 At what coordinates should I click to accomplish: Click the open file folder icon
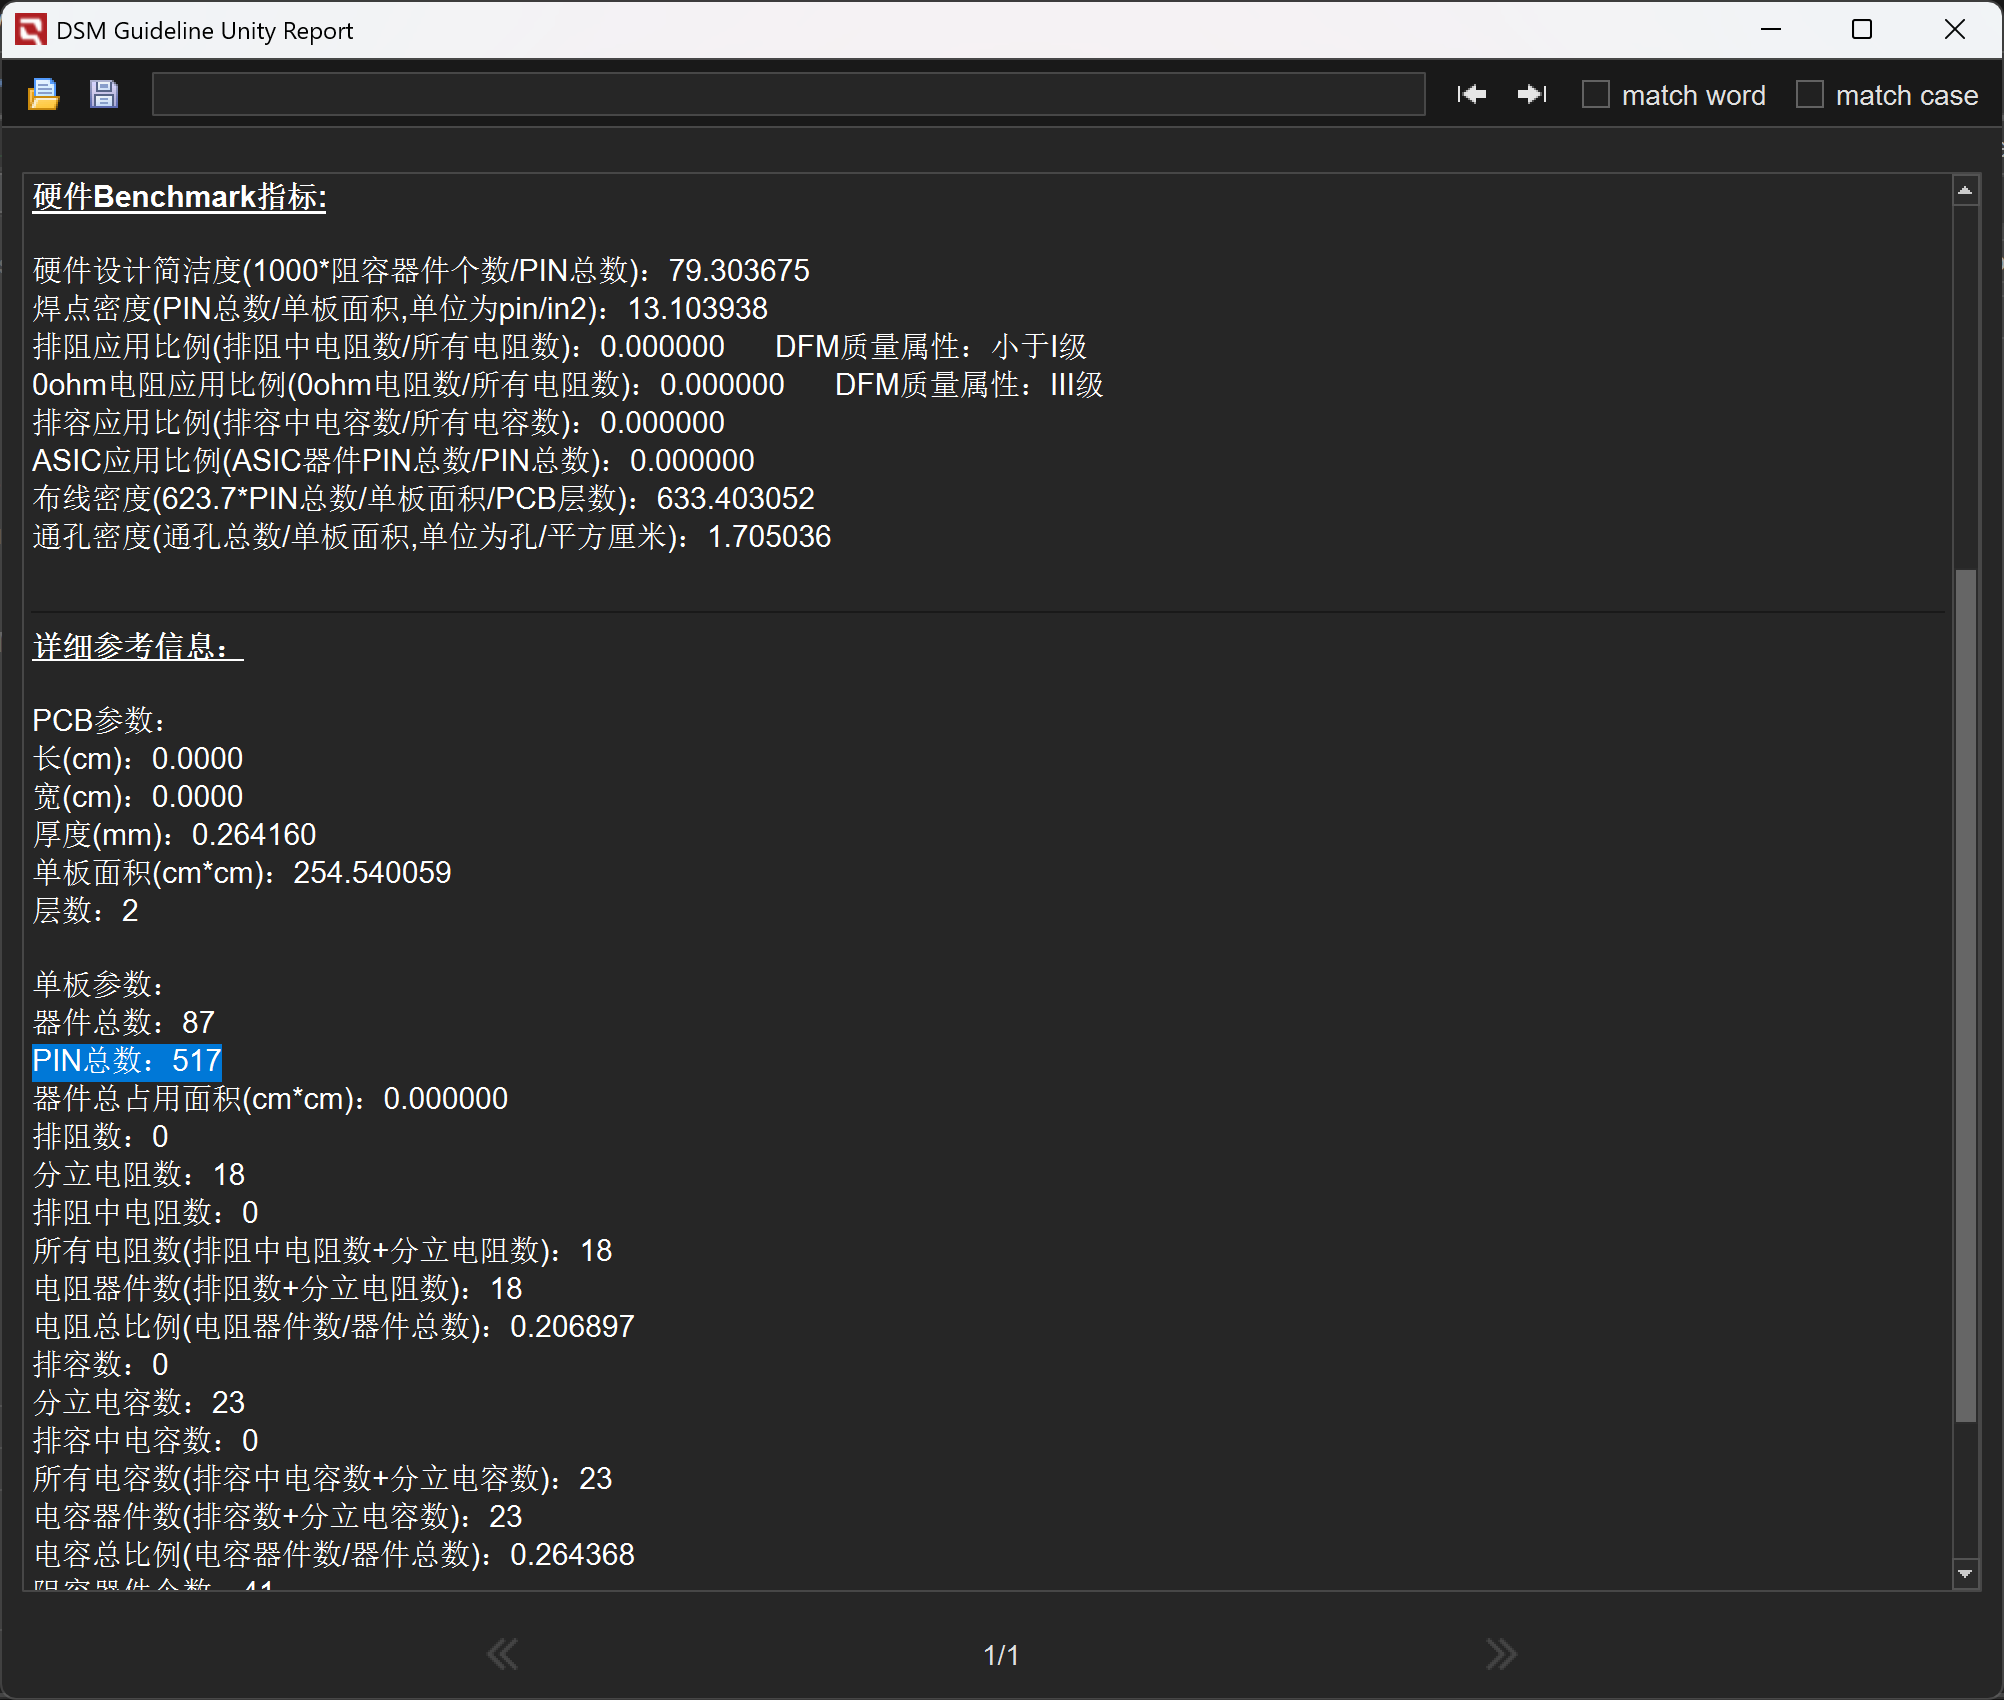[43, 94]
